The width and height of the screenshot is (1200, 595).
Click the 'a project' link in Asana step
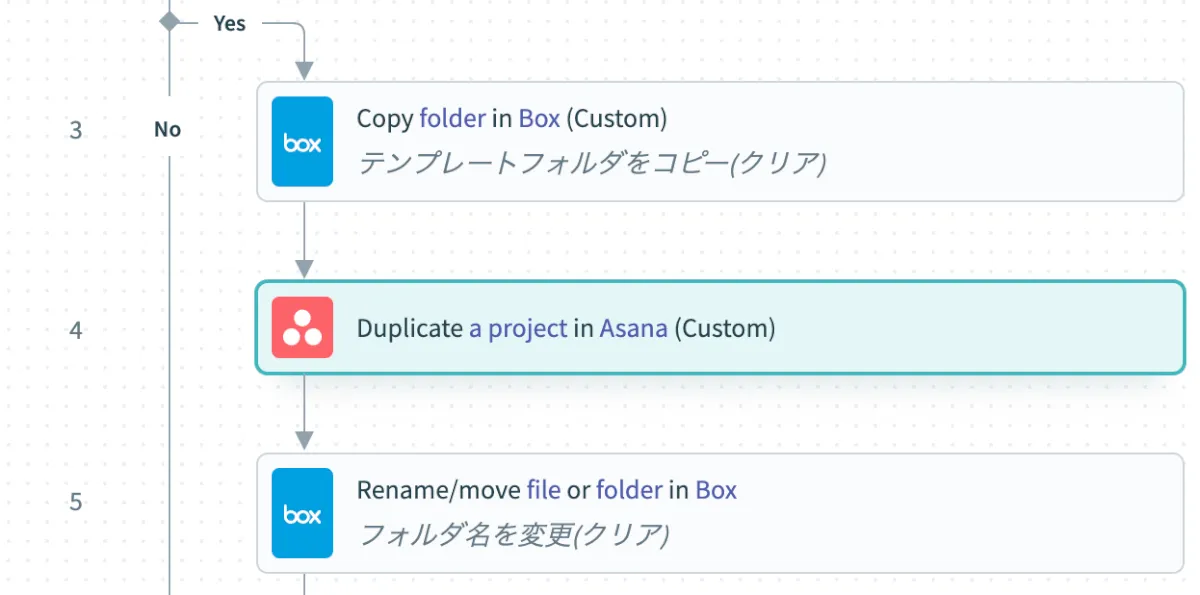coord(517,328)
